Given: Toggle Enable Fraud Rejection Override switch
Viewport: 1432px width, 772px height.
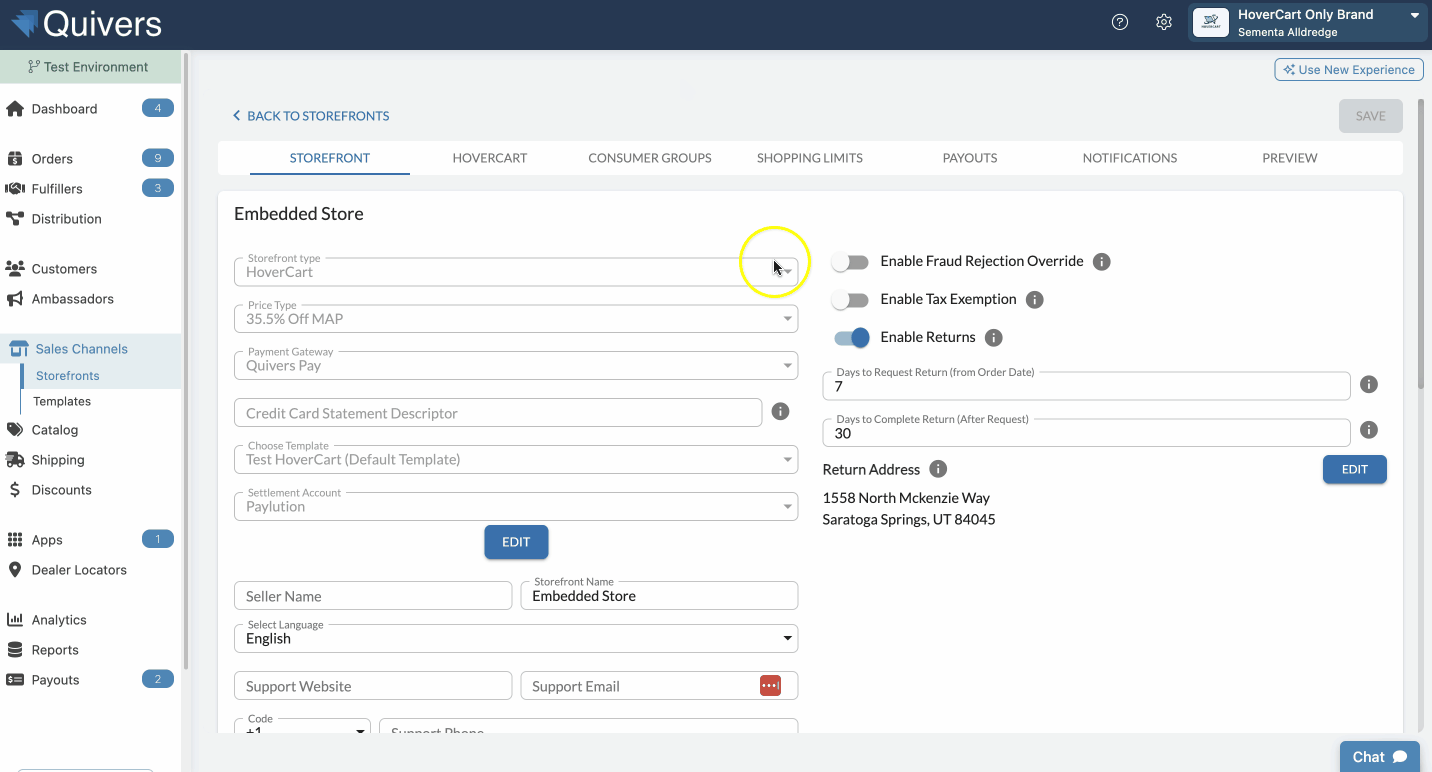Looking at the screenshot, I should click(x=851, y=261).
